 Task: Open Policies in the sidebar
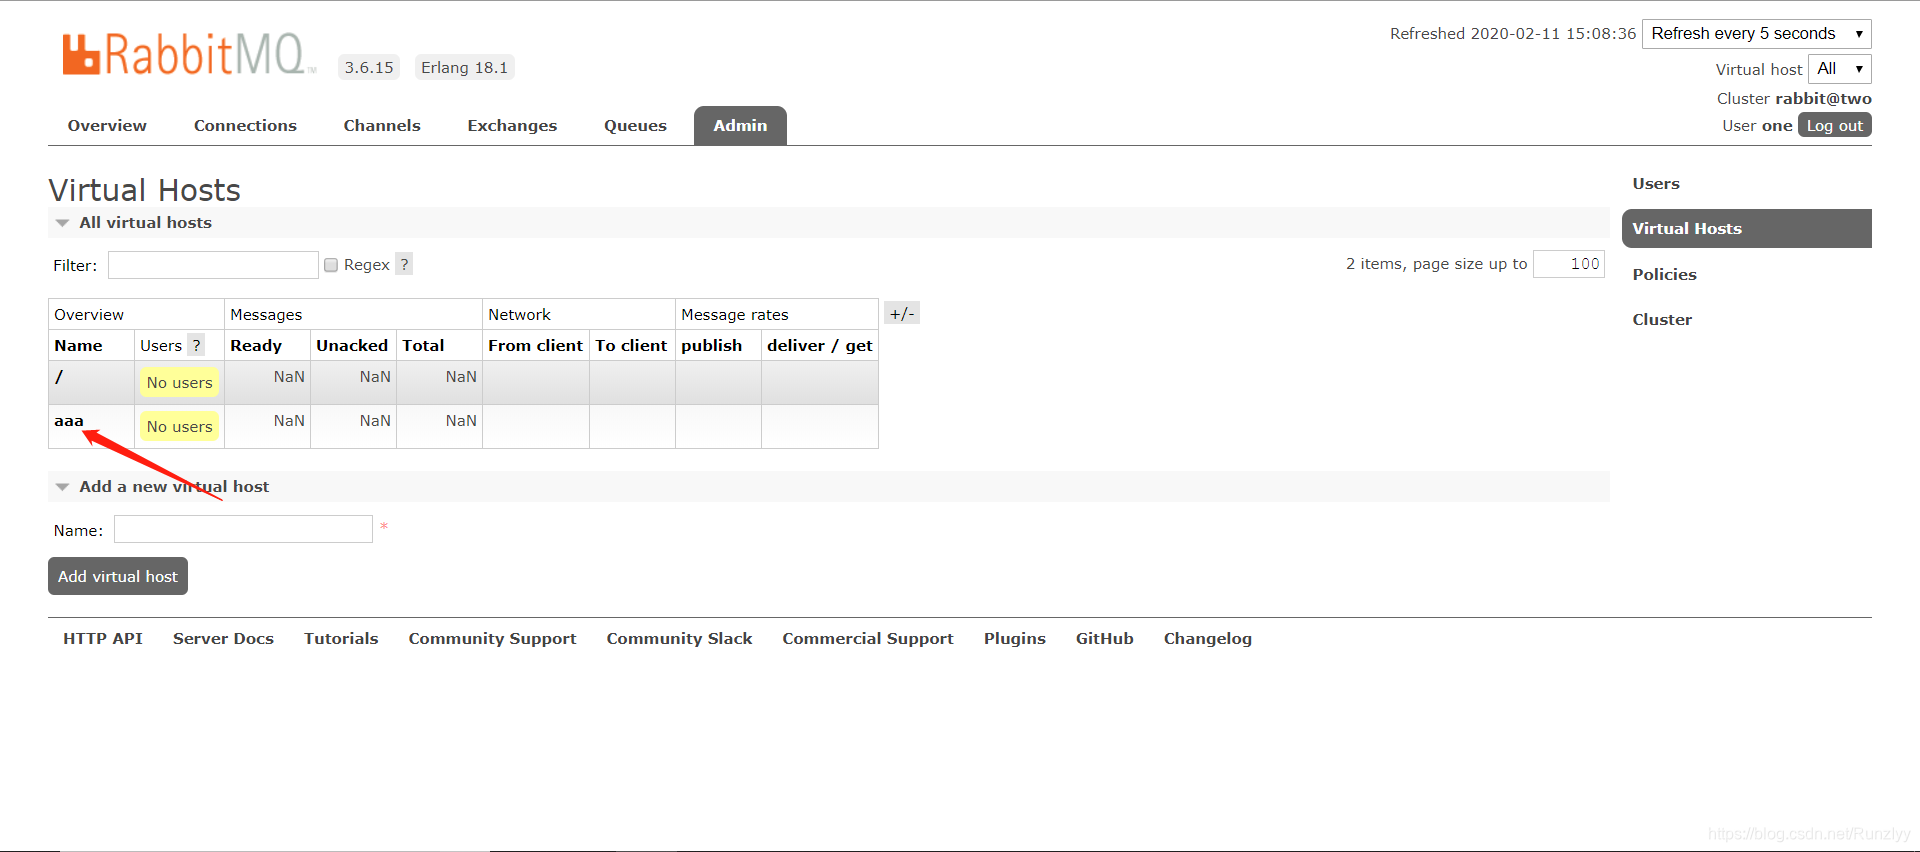tap(1664, 274)
